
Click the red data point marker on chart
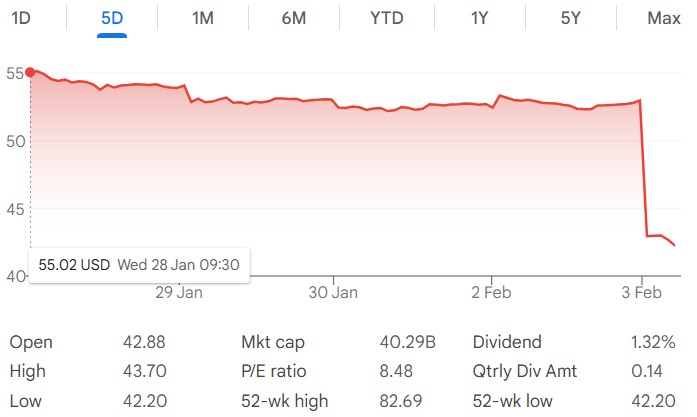(x=30, y=72)
